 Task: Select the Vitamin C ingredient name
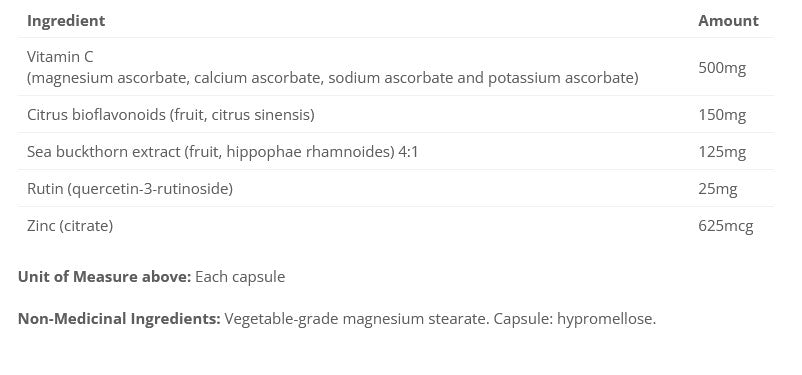pos(60,57)
